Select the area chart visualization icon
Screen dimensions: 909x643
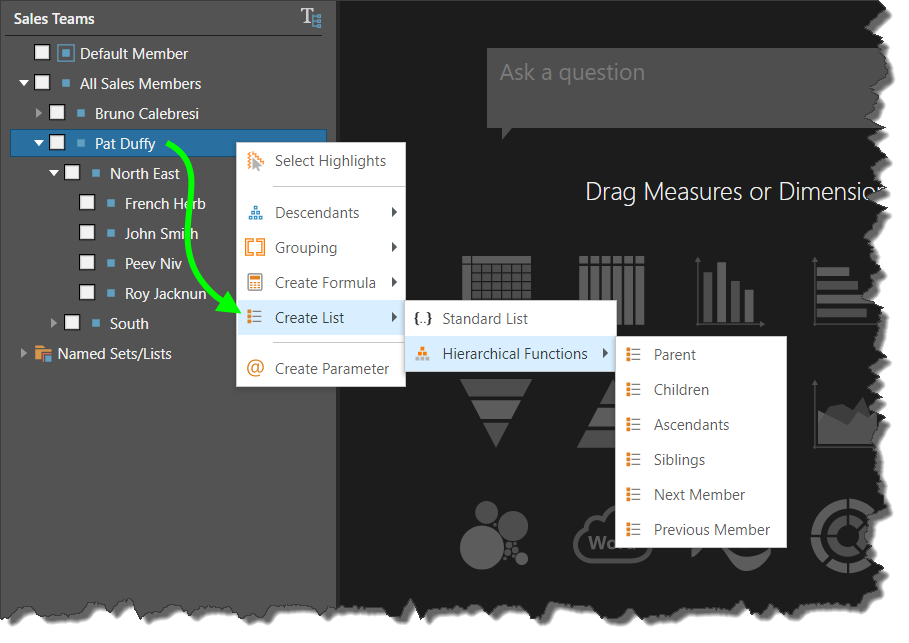pos(845,415)
